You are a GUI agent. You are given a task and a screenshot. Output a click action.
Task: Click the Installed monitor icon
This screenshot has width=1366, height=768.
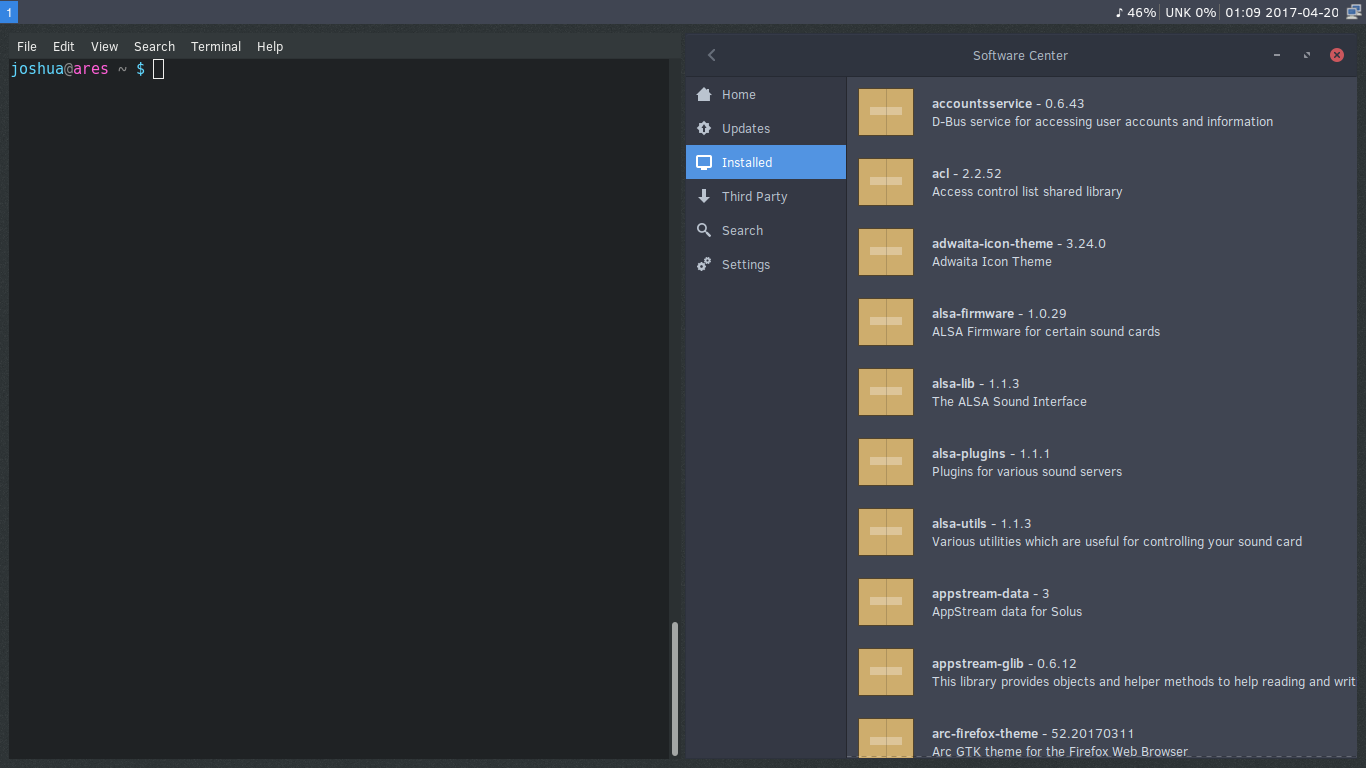[x=704, y=162]
